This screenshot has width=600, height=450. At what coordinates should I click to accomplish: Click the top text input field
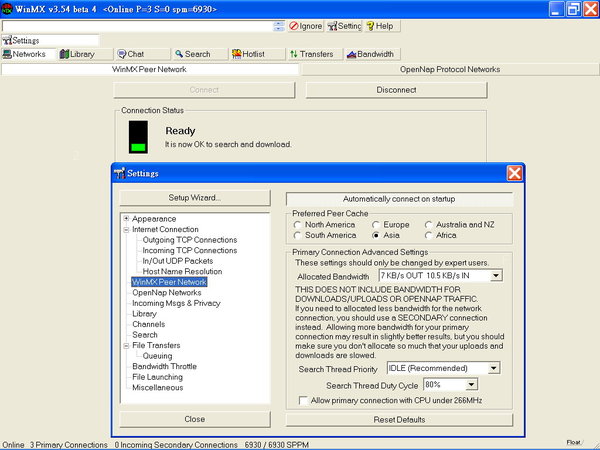click(x=137, y=26)
